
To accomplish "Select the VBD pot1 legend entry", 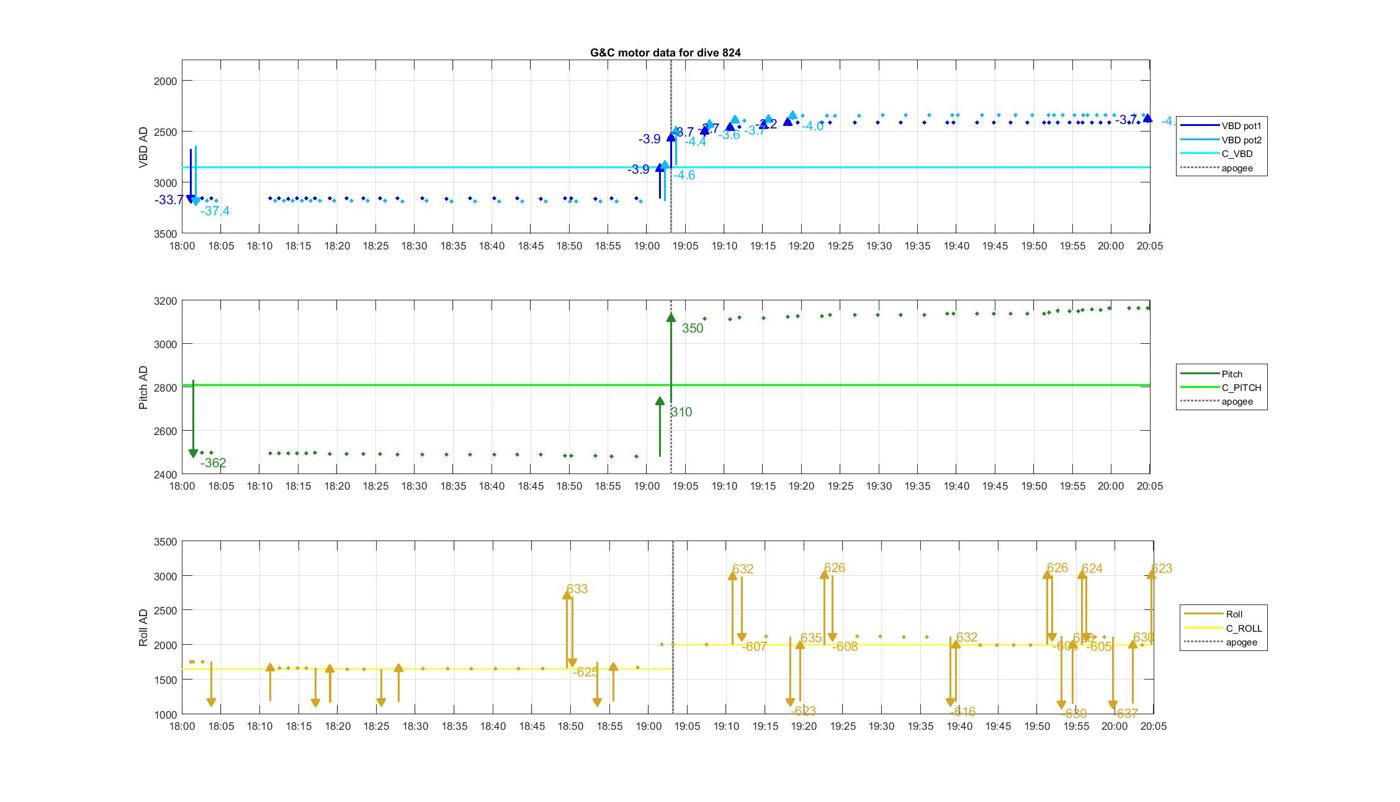I will [x=1221, y=126].
